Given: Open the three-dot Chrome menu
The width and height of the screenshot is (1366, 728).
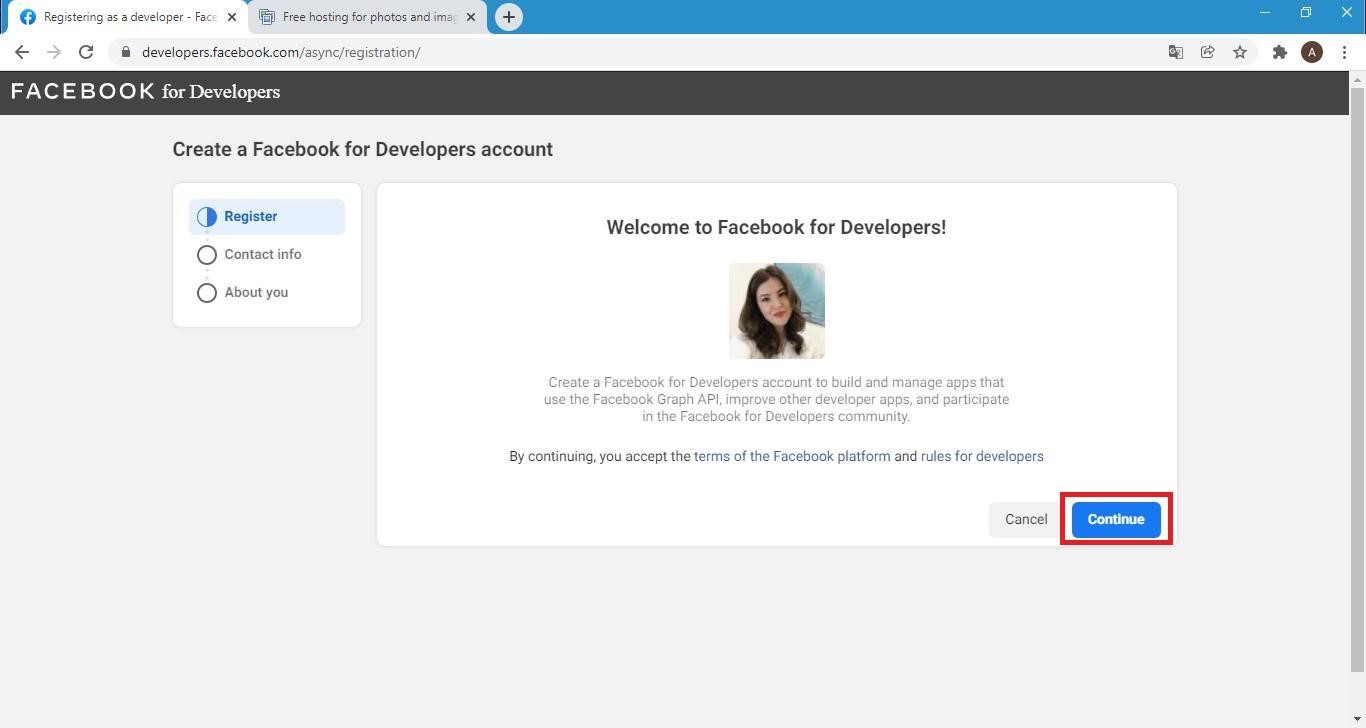Looking at the screenshot, I should coord(1345,52).
